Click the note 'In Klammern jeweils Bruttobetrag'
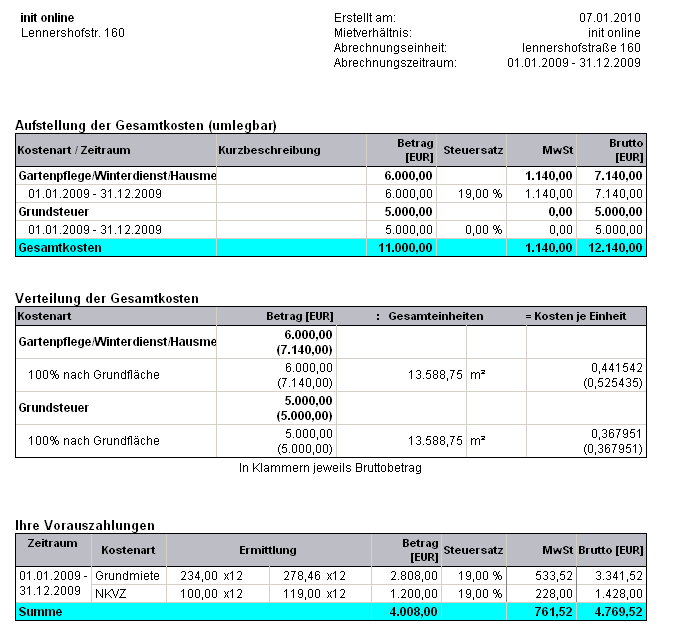676x627 pixels. 330,468
